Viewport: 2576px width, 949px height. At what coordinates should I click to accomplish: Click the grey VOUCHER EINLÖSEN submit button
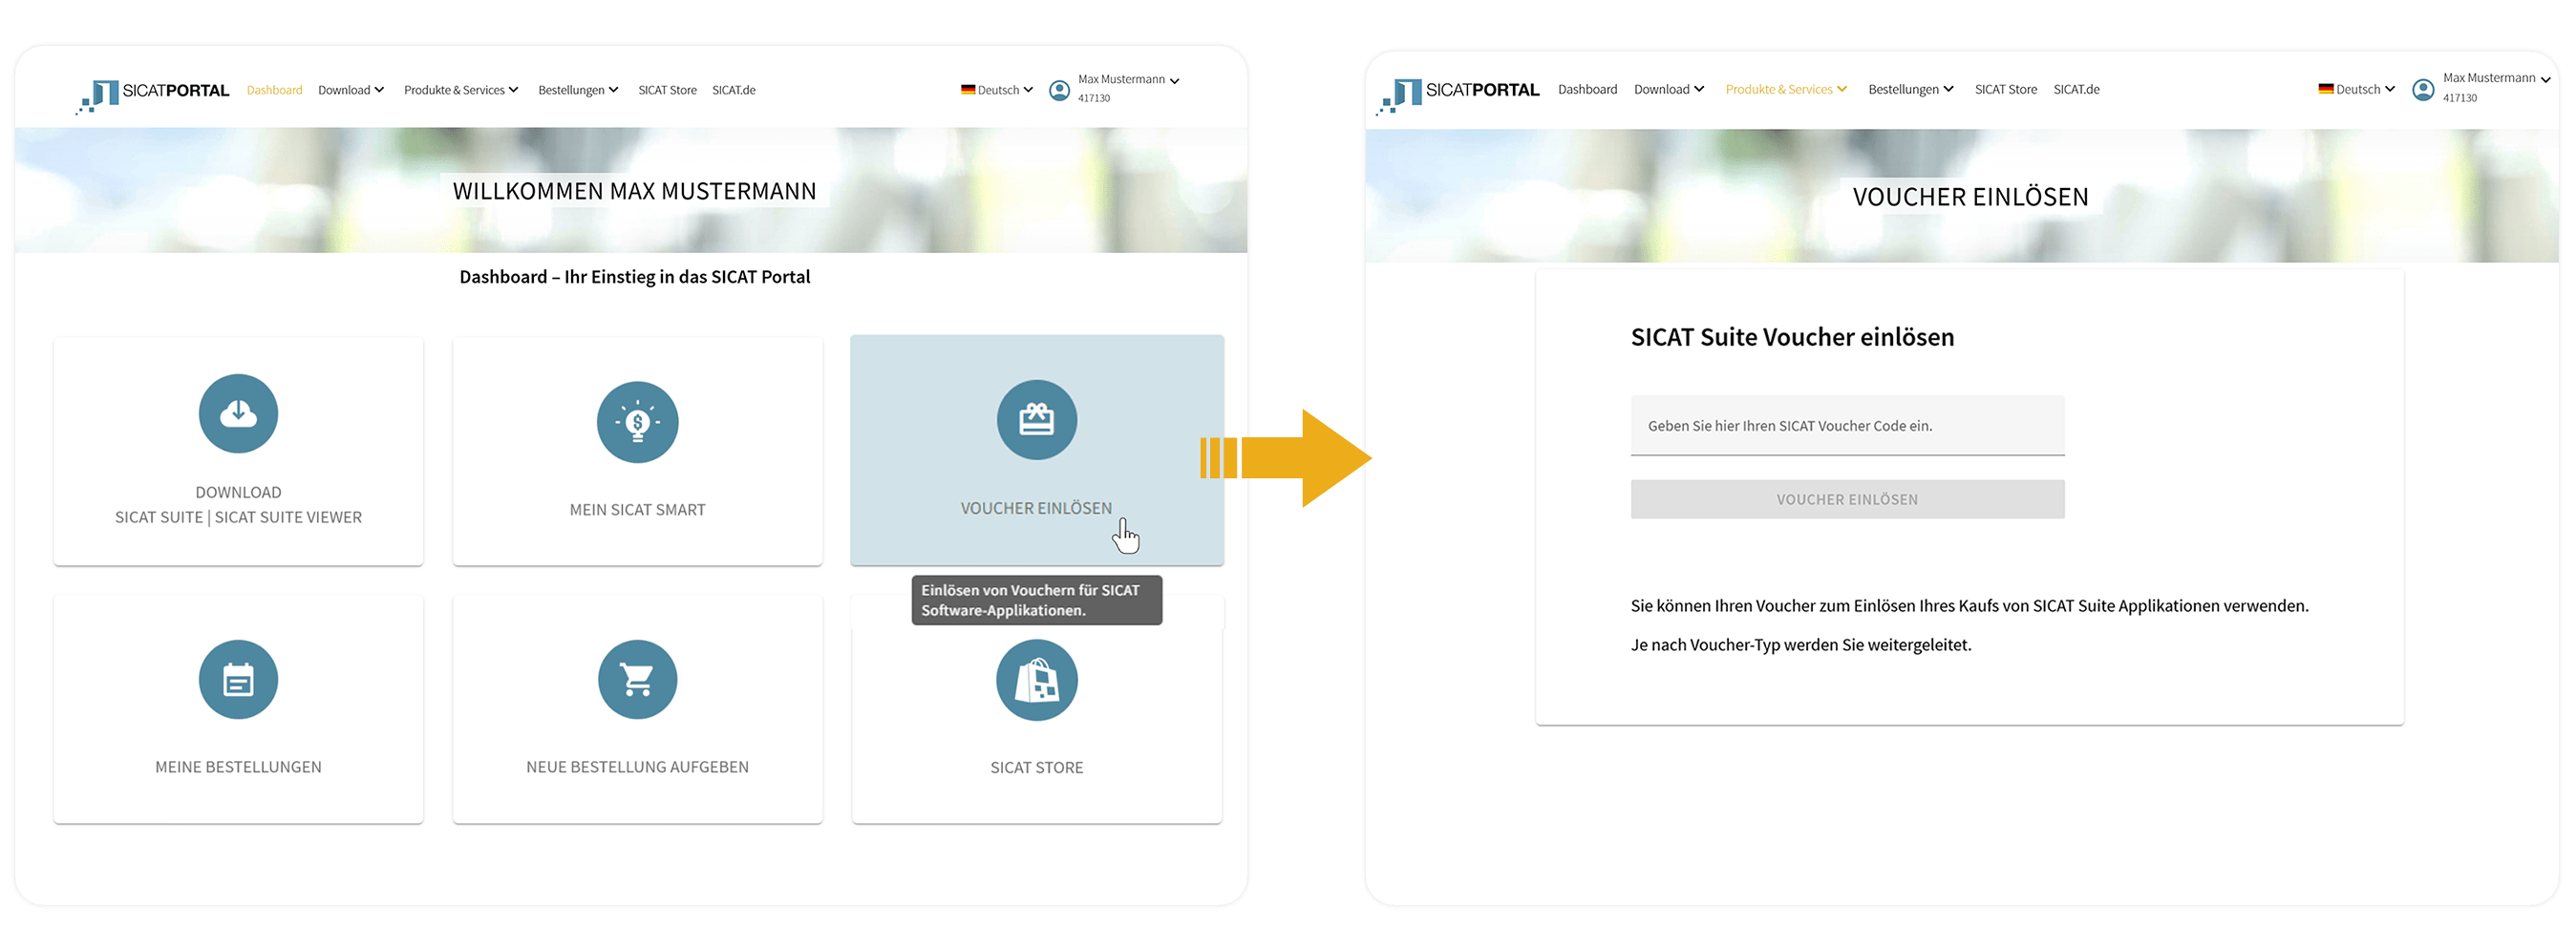[x=1847, y=499]
